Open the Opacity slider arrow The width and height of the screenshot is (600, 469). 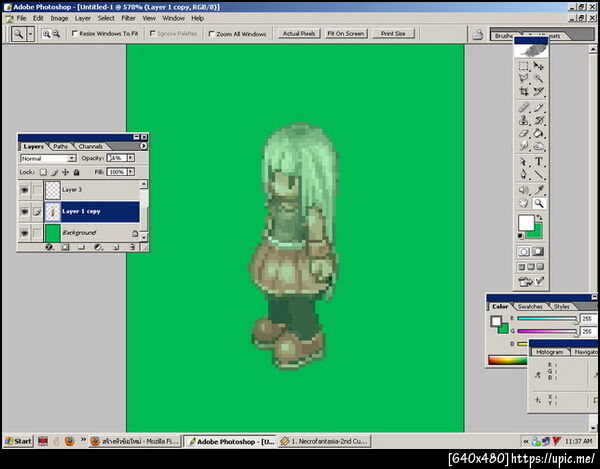click(x=131, y=158)
